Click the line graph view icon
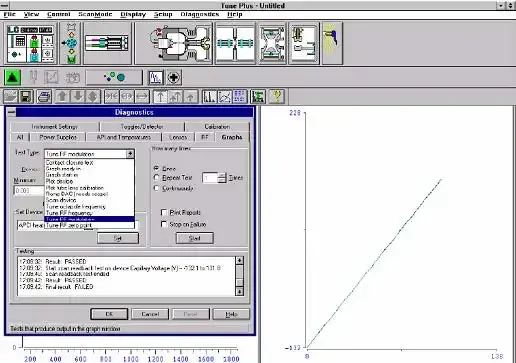 [225, 97]
